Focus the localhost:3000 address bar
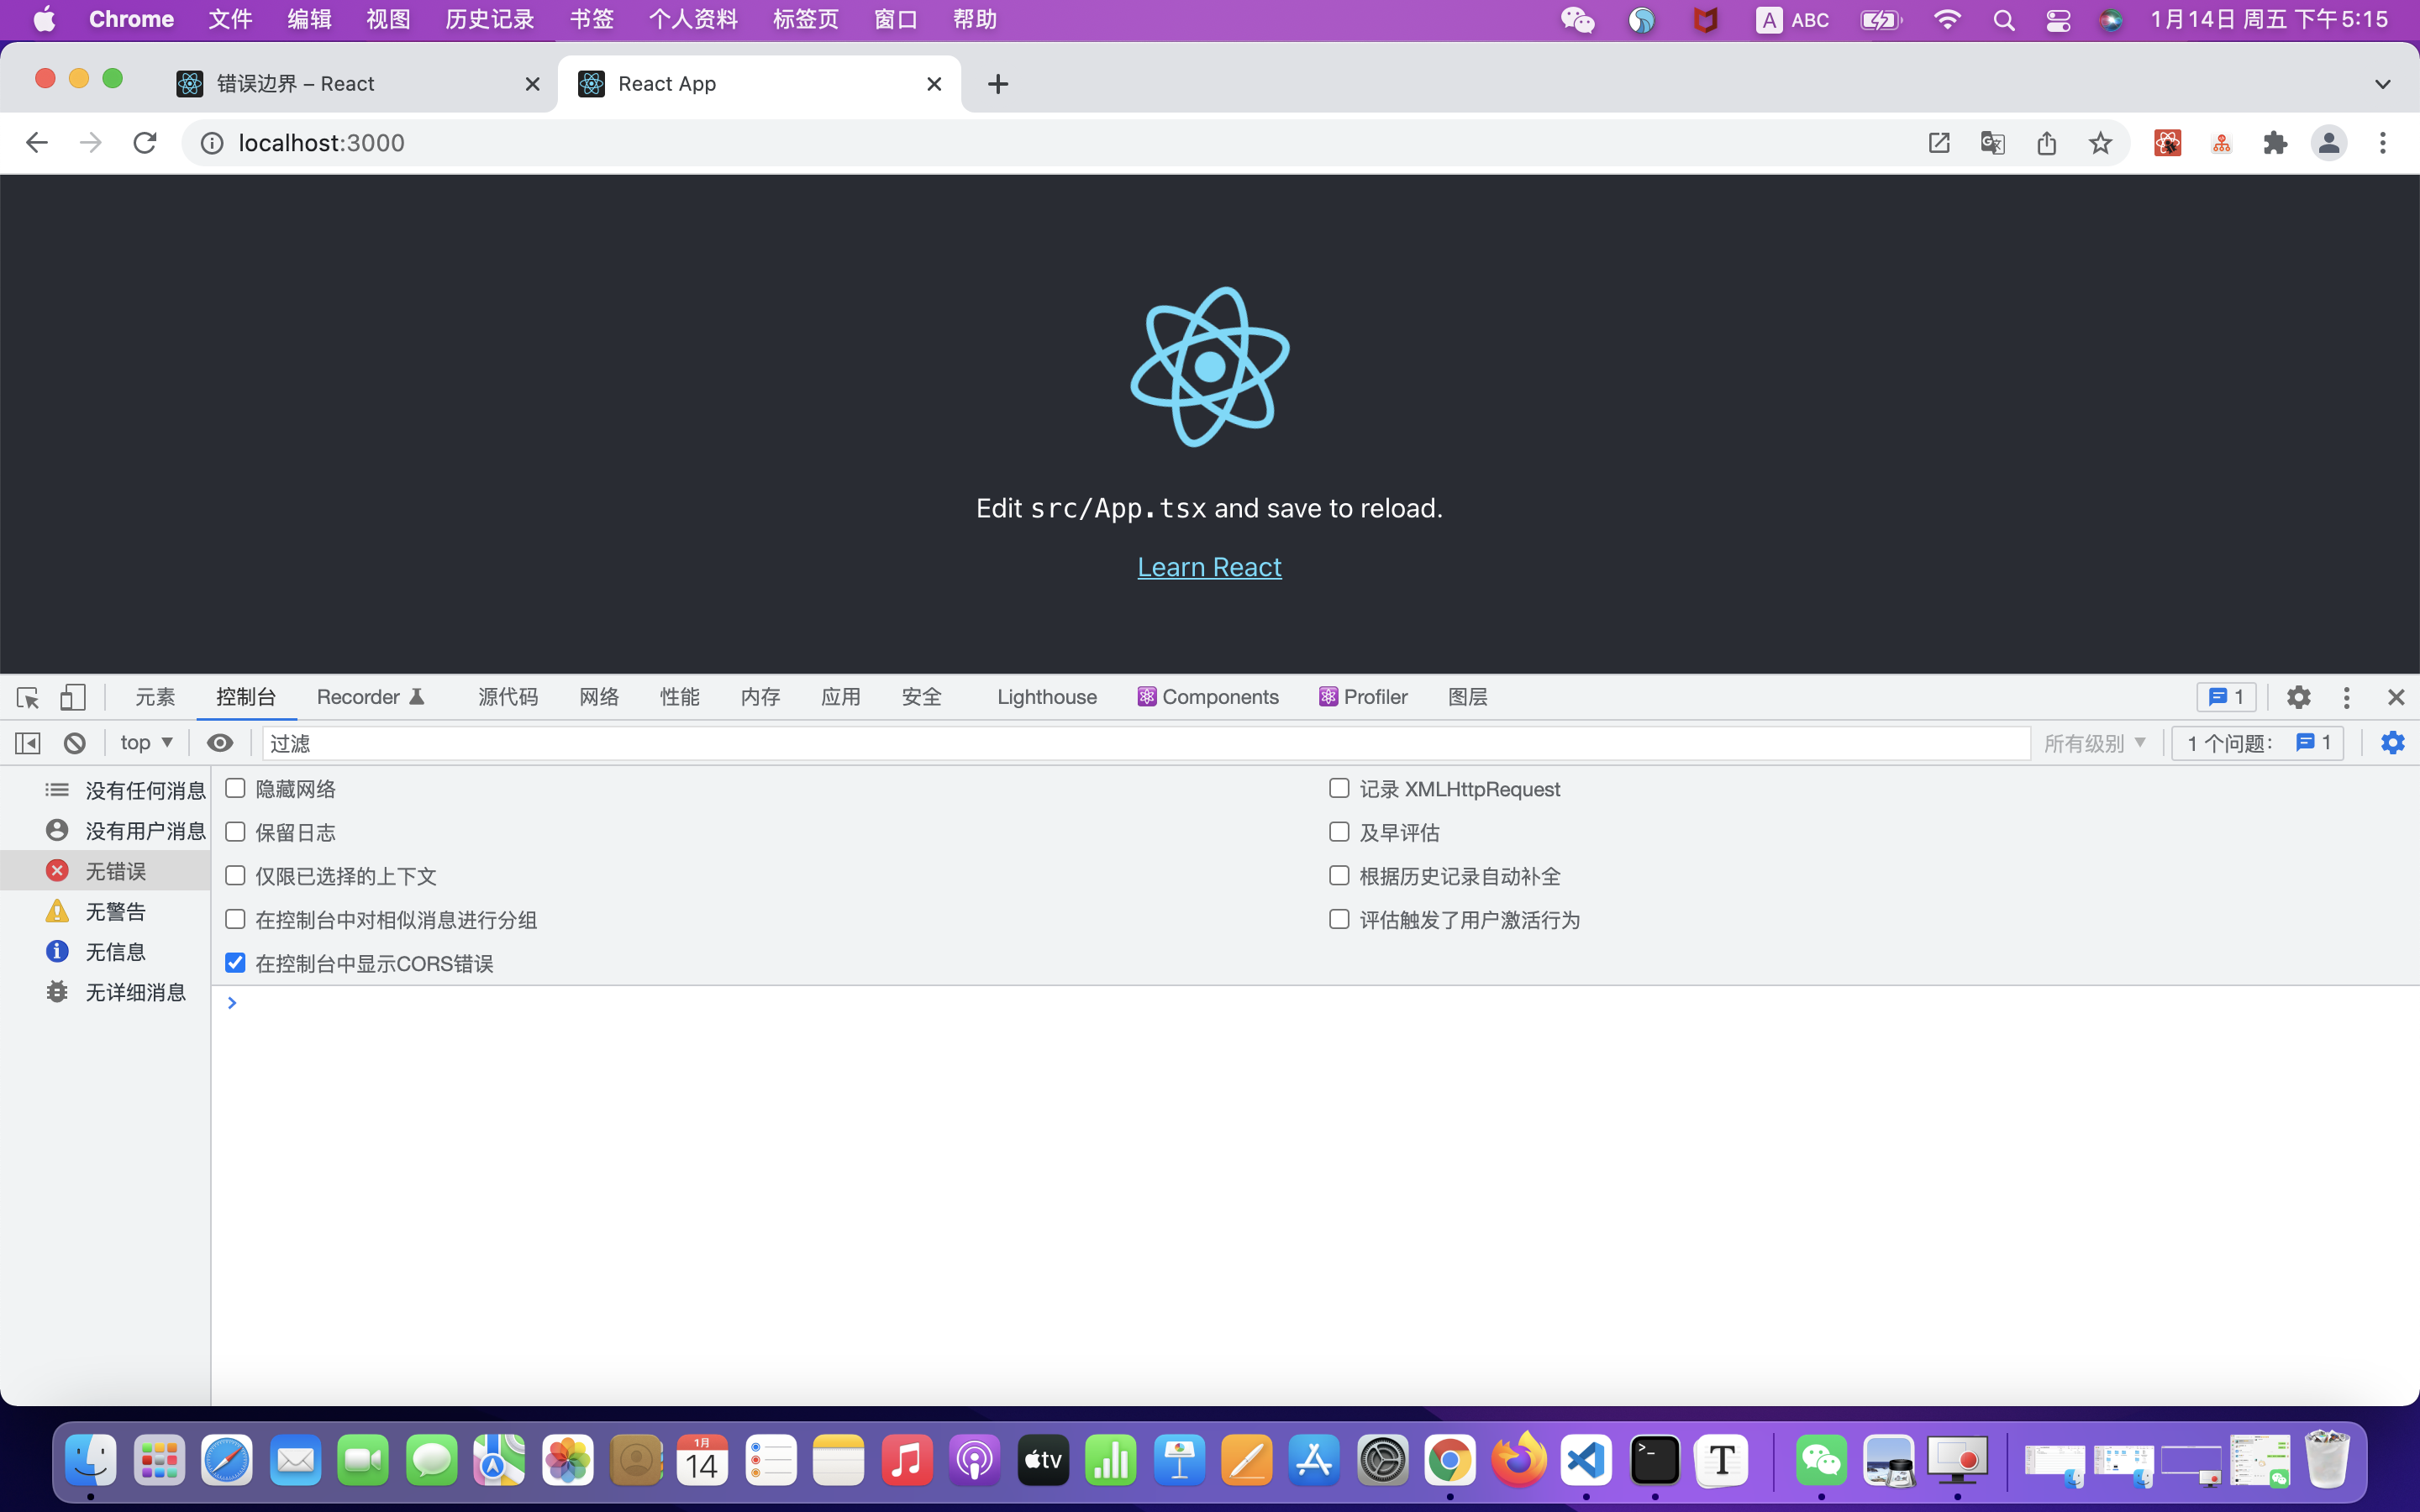This screenshot has height=1512, width=2420. (1050, 143)
